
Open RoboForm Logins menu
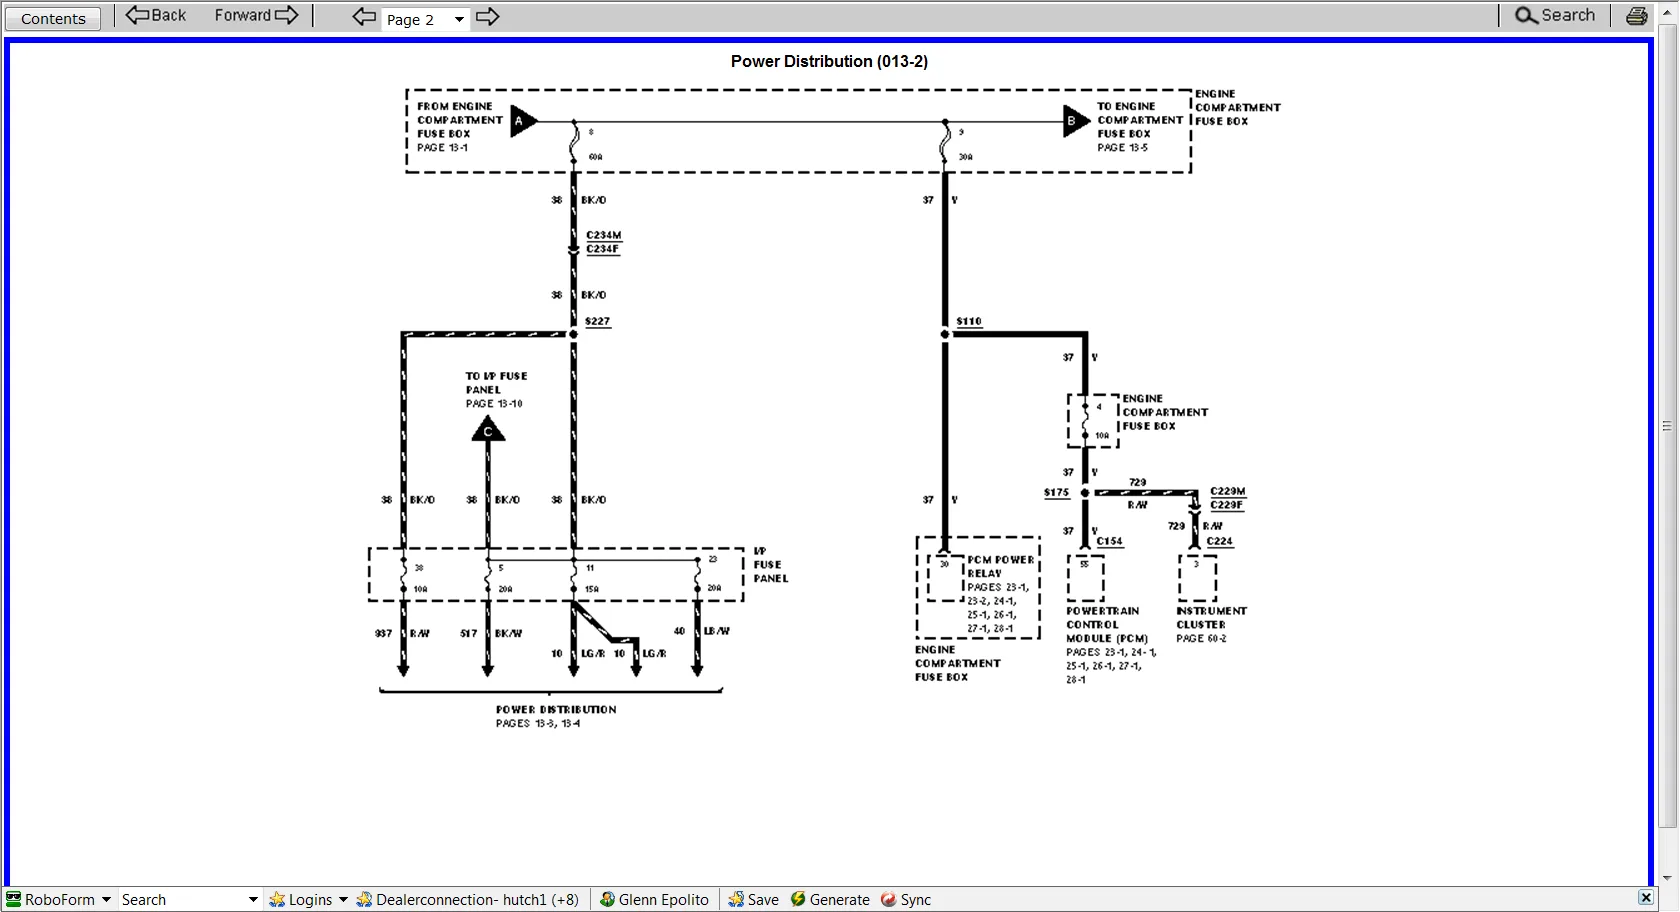308,900
